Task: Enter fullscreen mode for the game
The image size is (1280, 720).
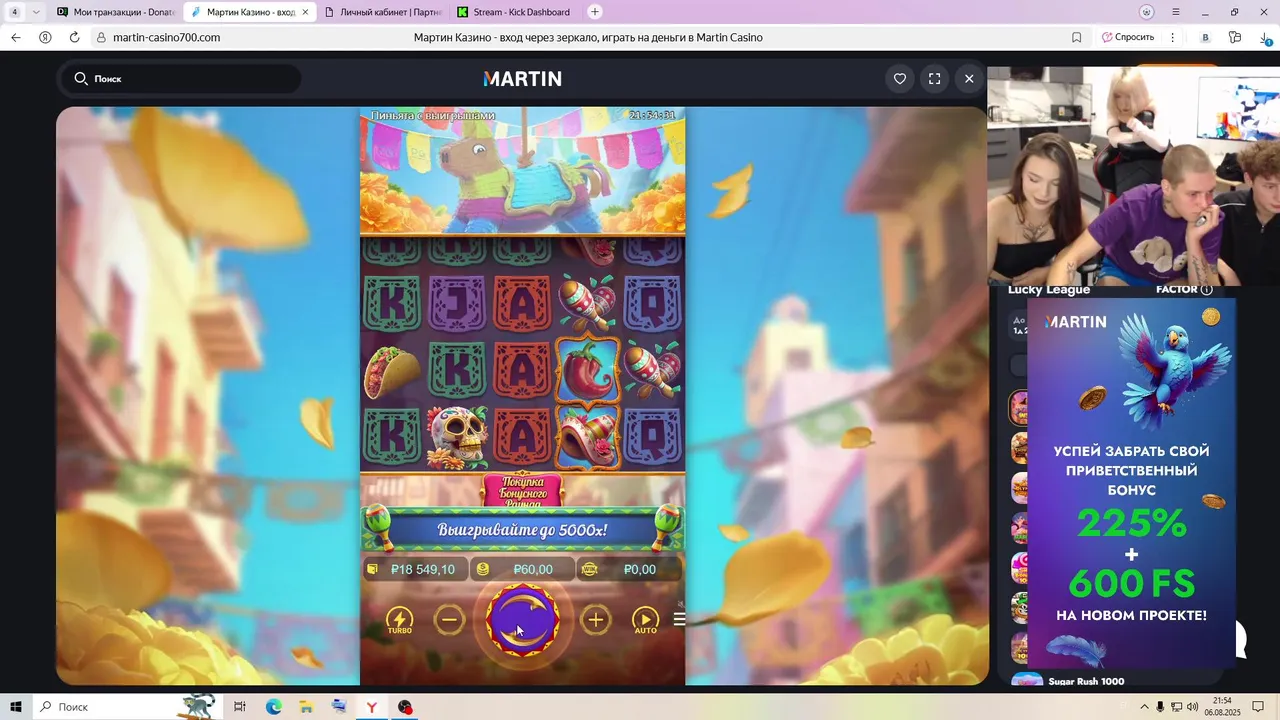Action: pos(935,78)
